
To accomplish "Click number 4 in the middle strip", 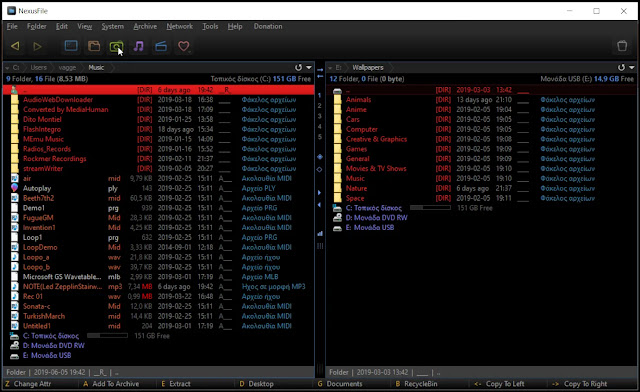I will point(320,126).
